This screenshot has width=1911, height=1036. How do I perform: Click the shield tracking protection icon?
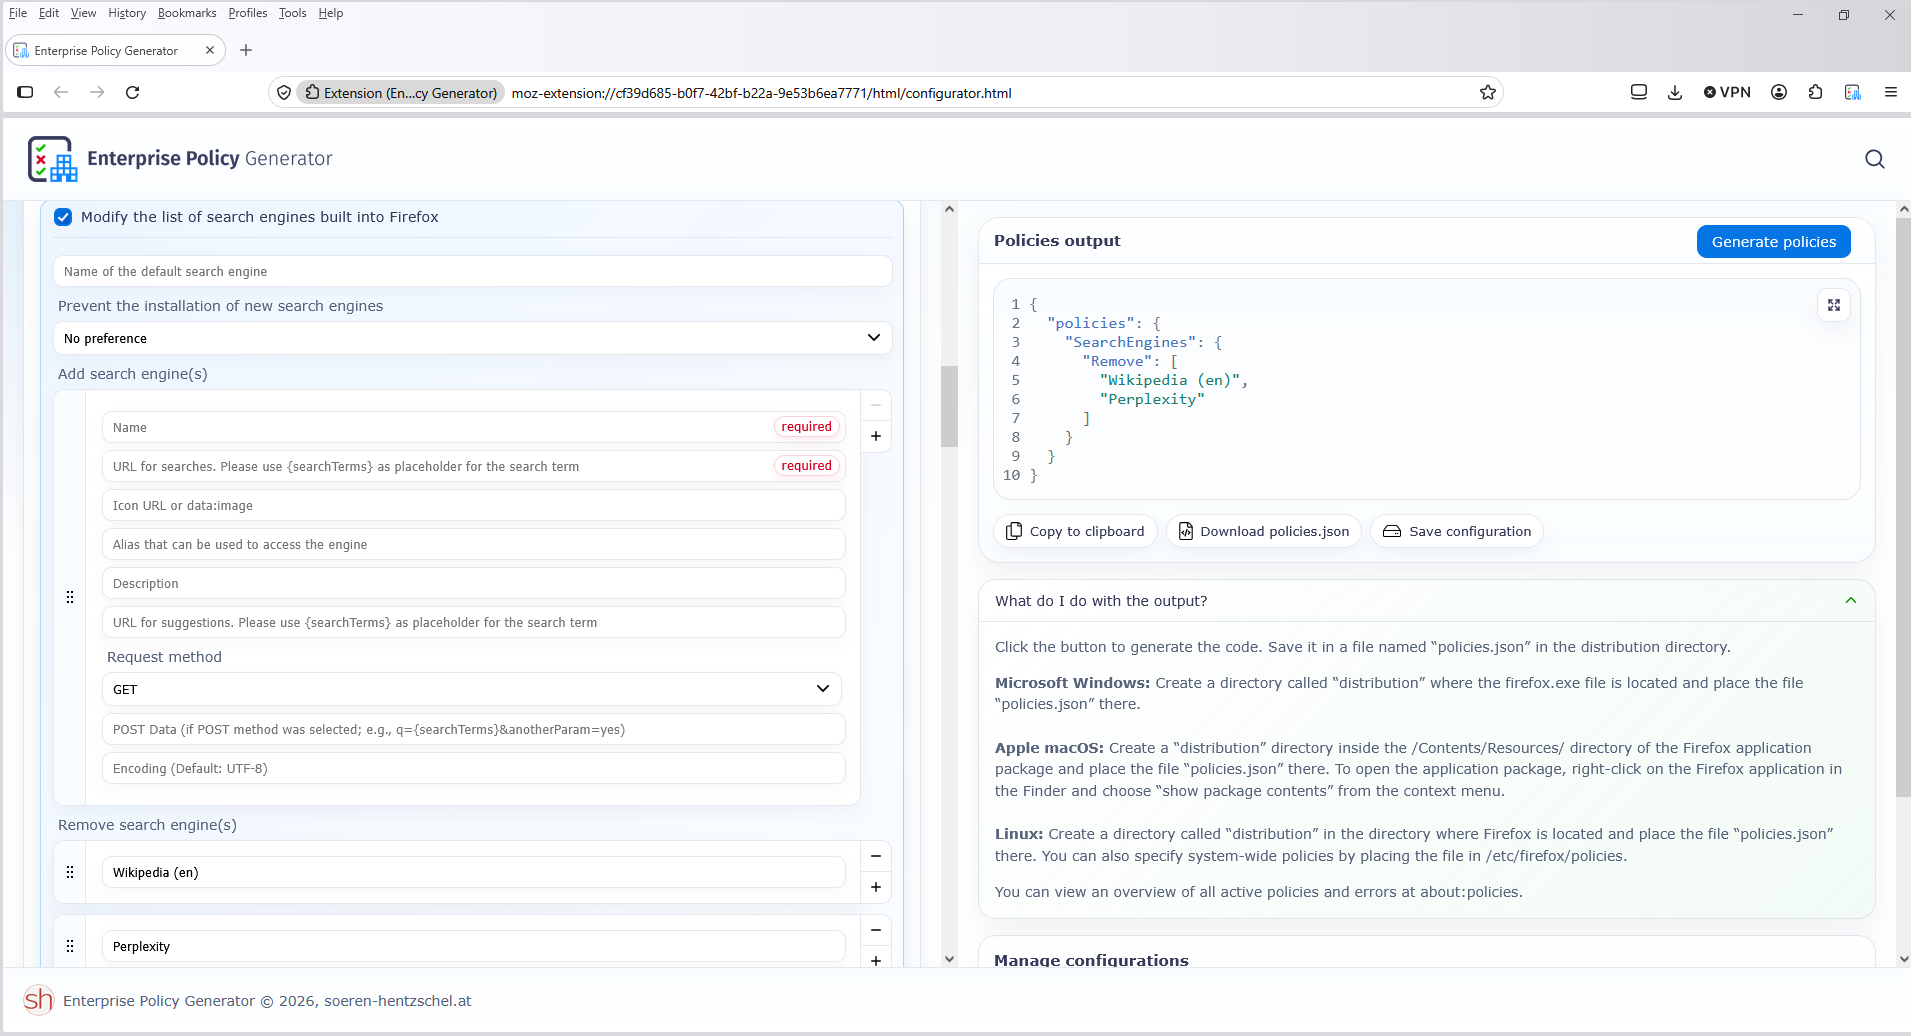284,92
